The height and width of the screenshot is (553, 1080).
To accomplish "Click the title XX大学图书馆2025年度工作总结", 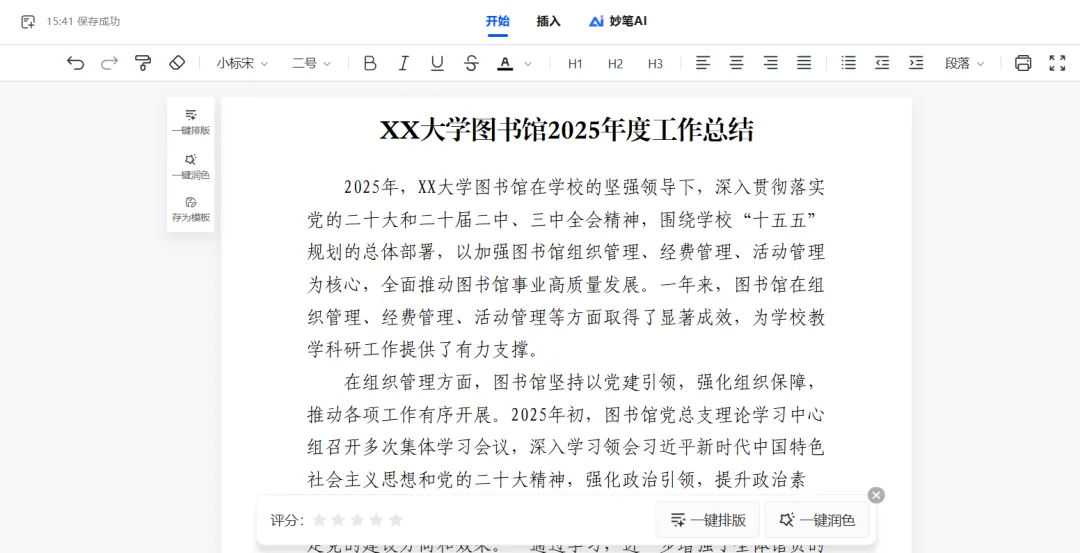I will (567, 130).
